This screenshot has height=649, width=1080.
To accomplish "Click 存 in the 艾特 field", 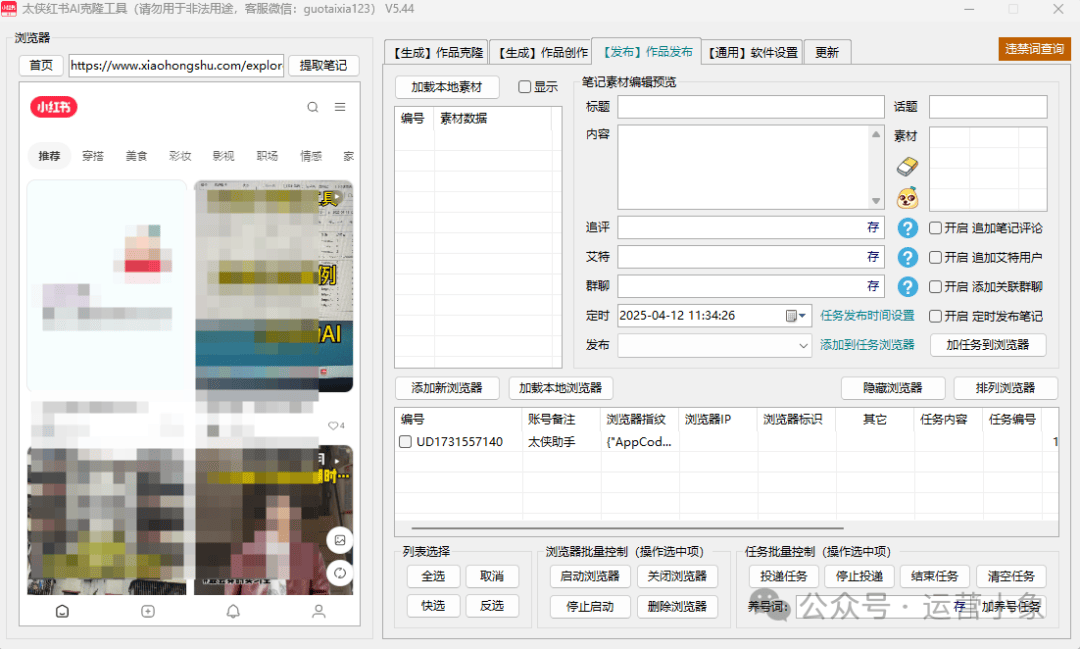I will pyautogui.click(x=873, y=257).
